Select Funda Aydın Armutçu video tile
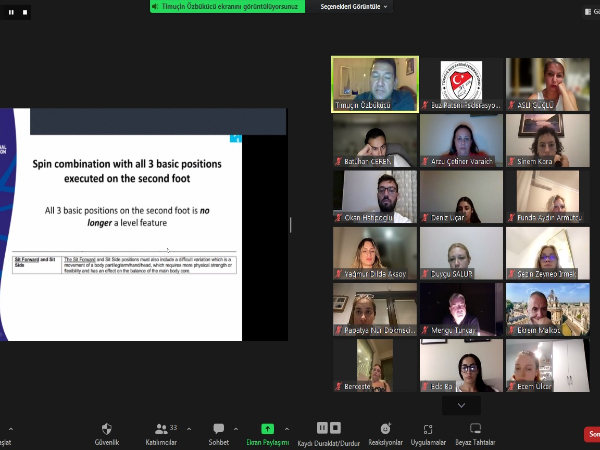The image size is (600, 450). (548, 197)
